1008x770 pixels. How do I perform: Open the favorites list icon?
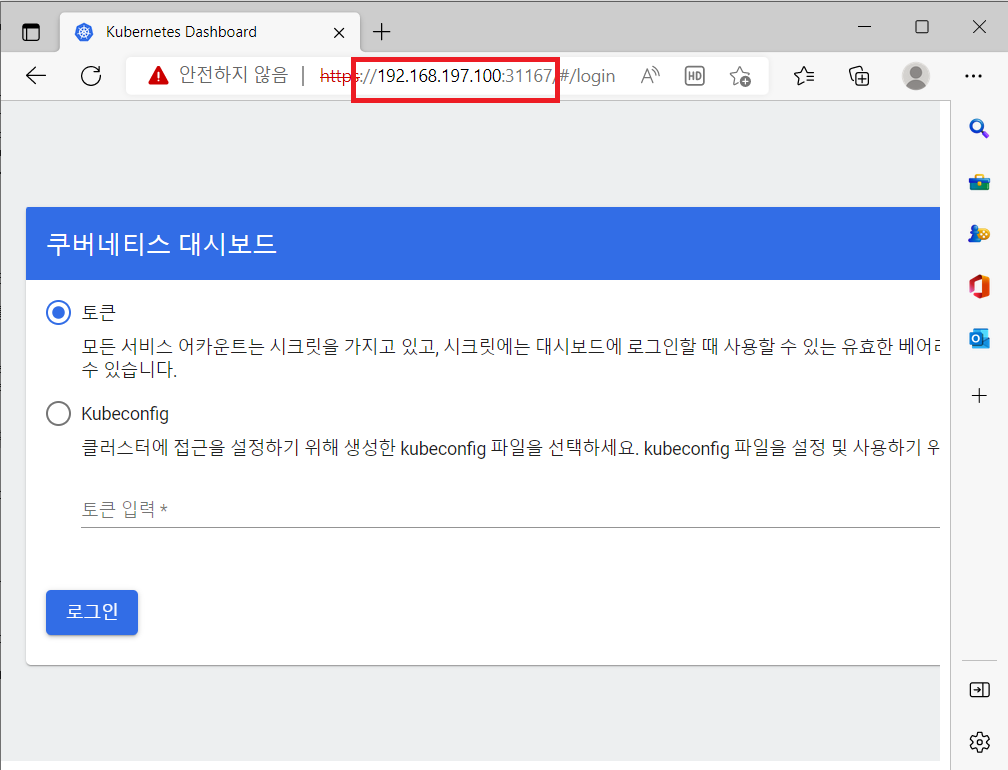804,76
